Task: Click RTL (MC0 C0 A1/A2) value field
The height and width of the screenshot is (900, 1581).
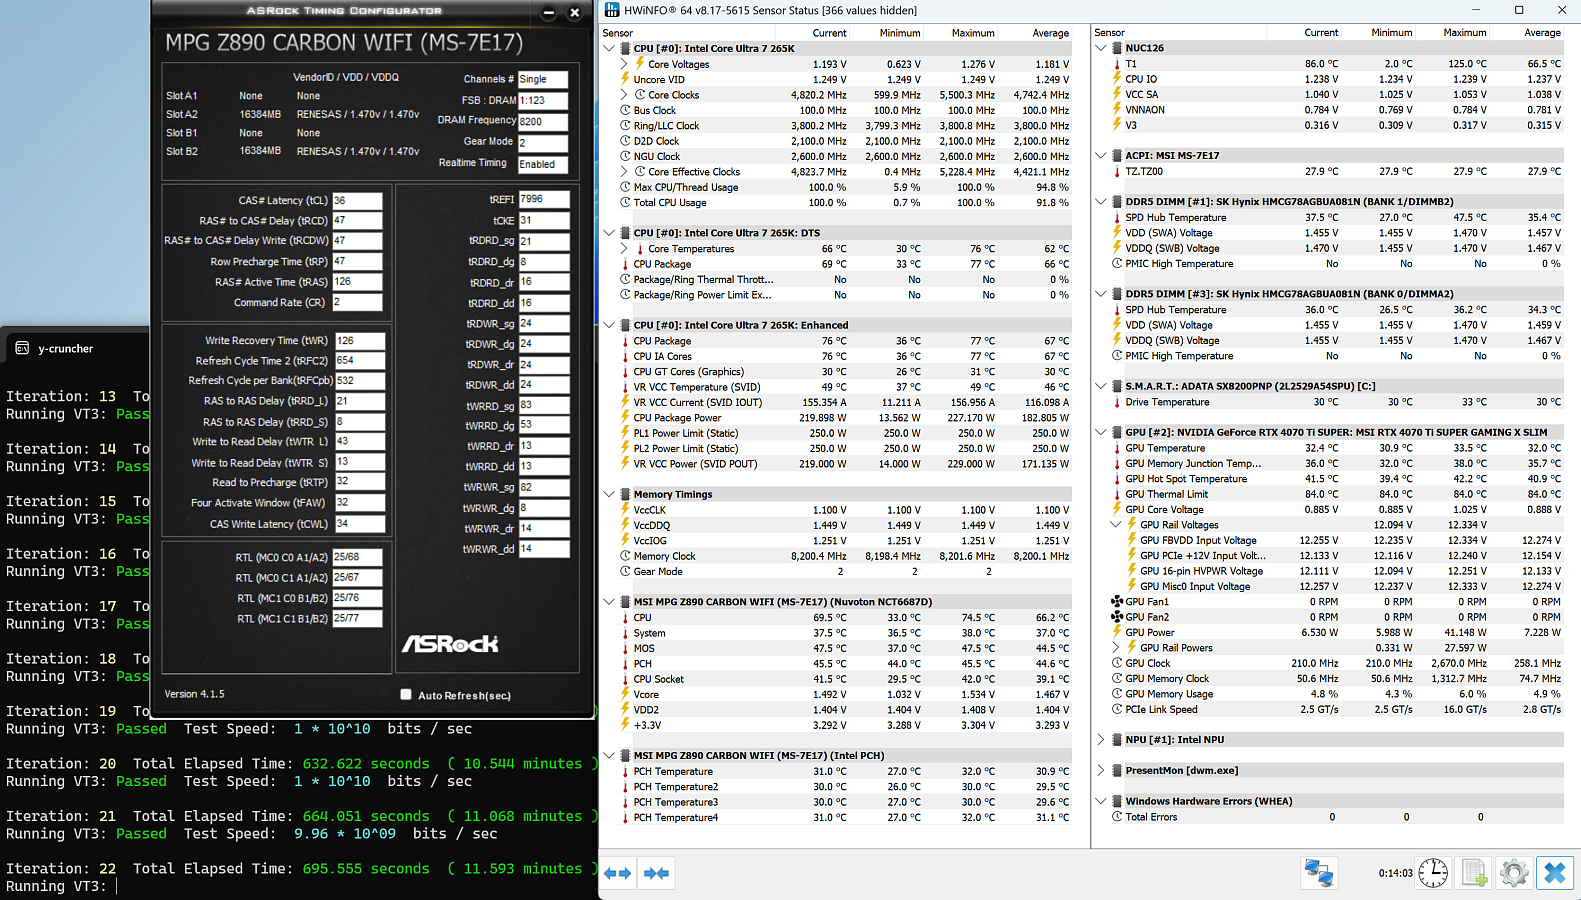Action: coord(357,557)
